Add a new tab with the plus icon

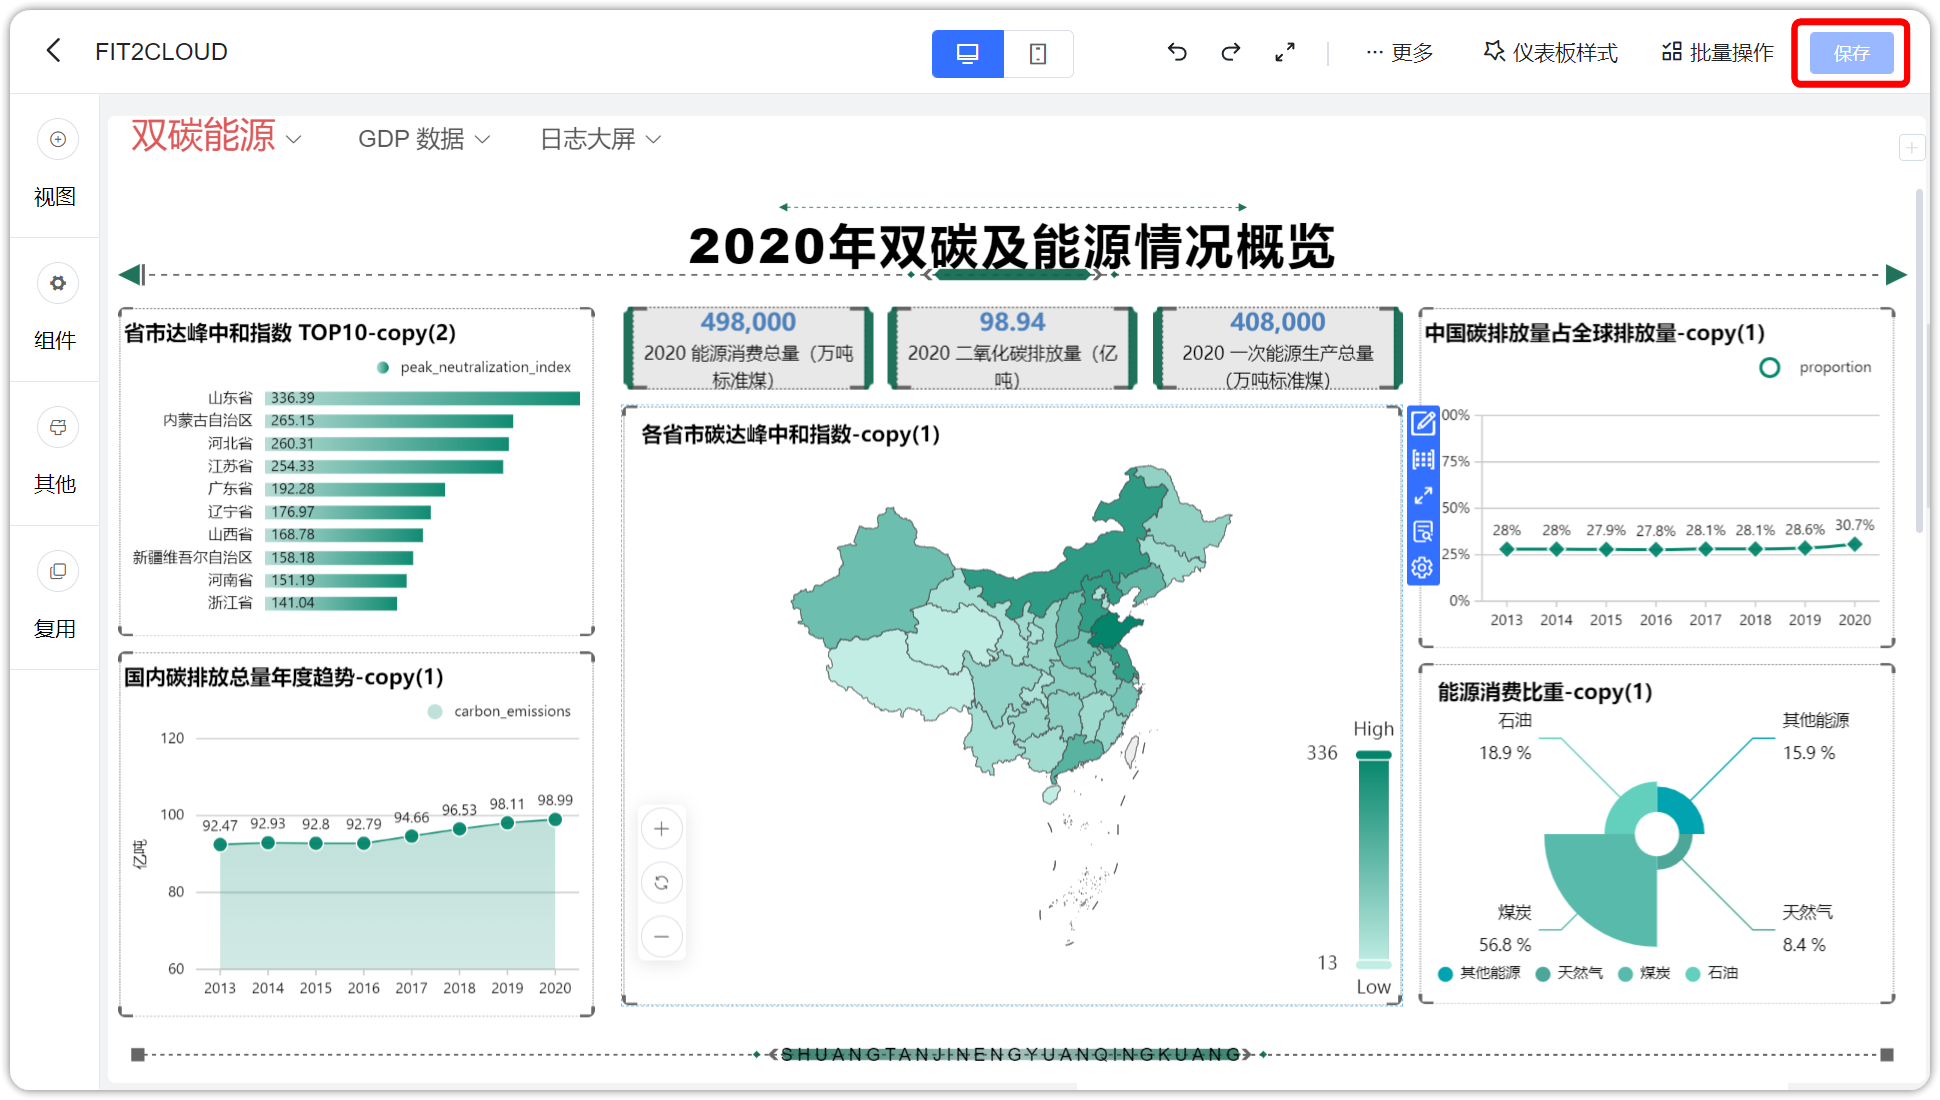tap(1911, 147)
